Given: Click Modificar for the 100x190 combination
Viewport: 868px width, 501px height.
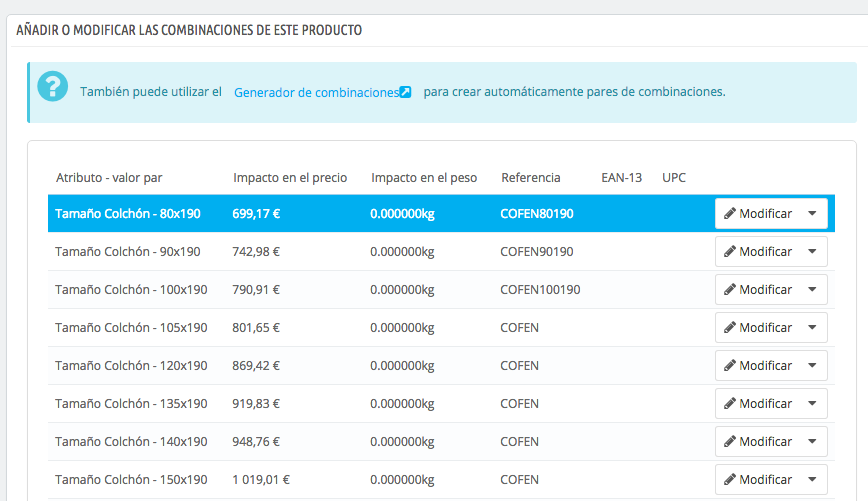Looking at the screenshot, I should 758,290.
